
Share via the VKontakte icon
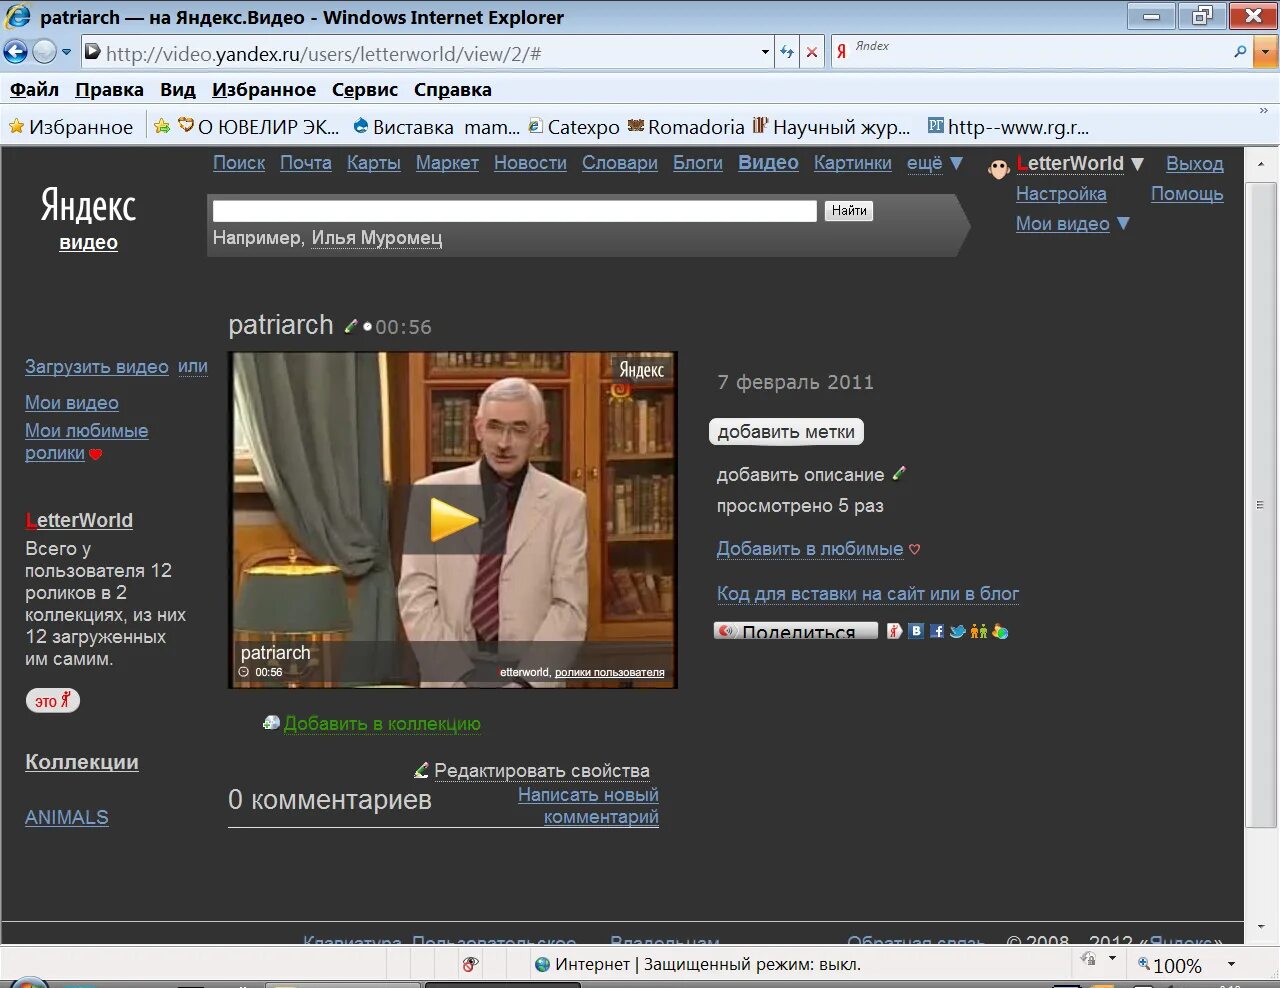pyautogui.click(x=916, y=631)
